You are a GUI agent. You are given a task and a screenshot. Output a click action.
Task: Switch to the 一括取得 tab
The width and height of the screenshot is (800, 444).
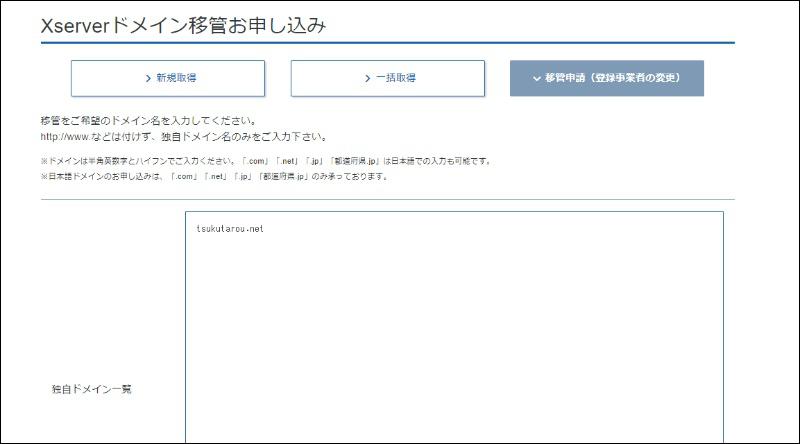(x=388, y=78)
